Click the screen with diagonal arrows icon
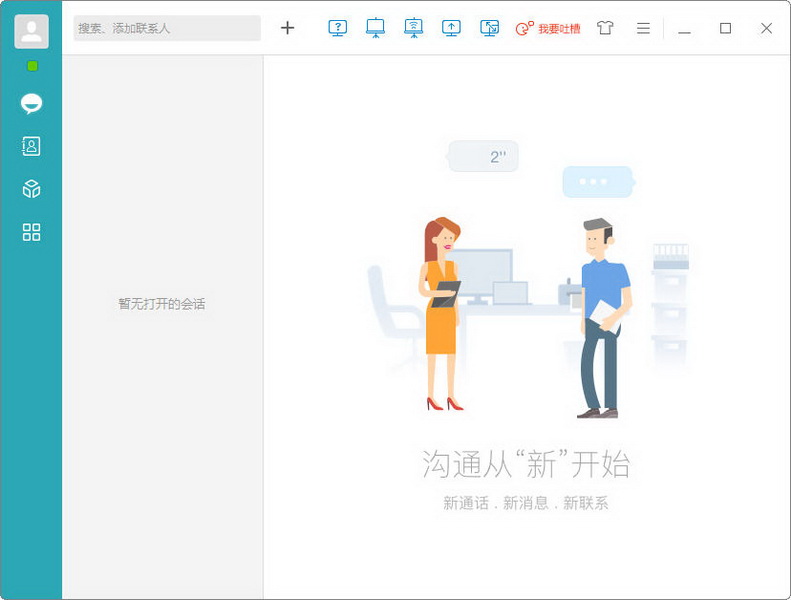Image resolution: width=791 pixels, height=600 pixels. pos(489,28)
